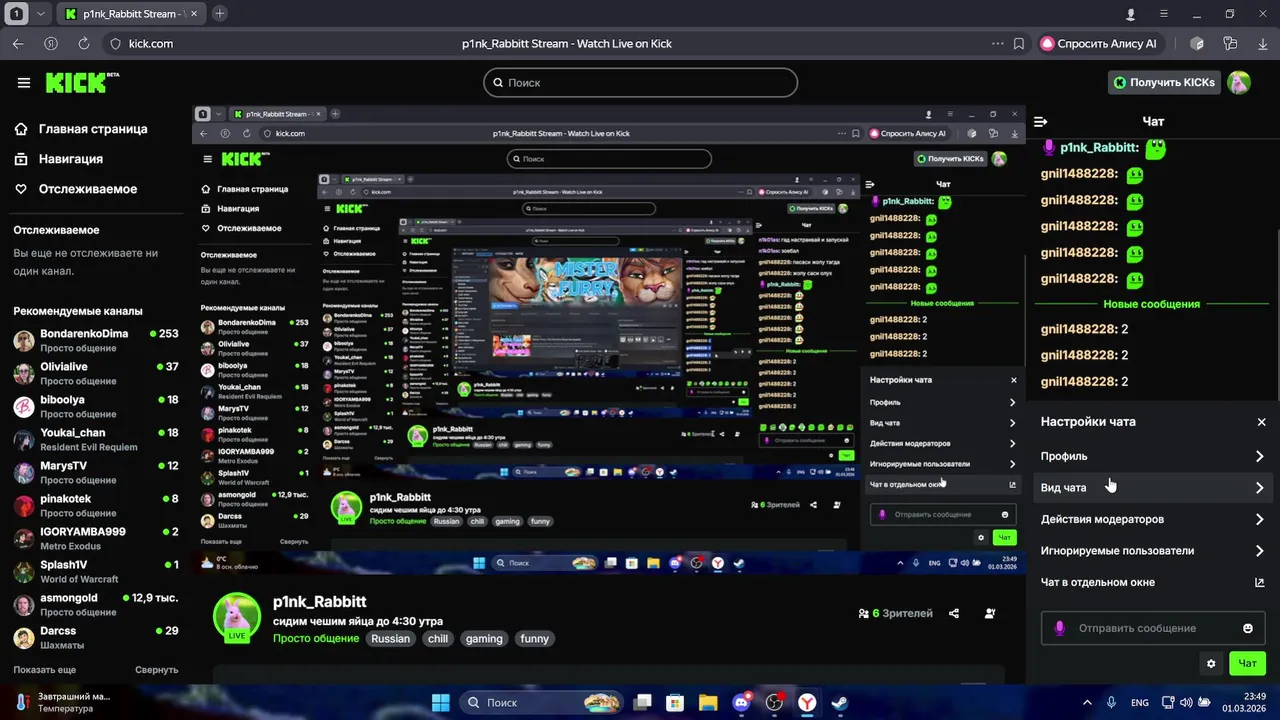The width and height of the screenshot is (1280, 720).
Task: Select the p1nk_Rabbitt Stream browser tab
Action: (x=130, y=14)
